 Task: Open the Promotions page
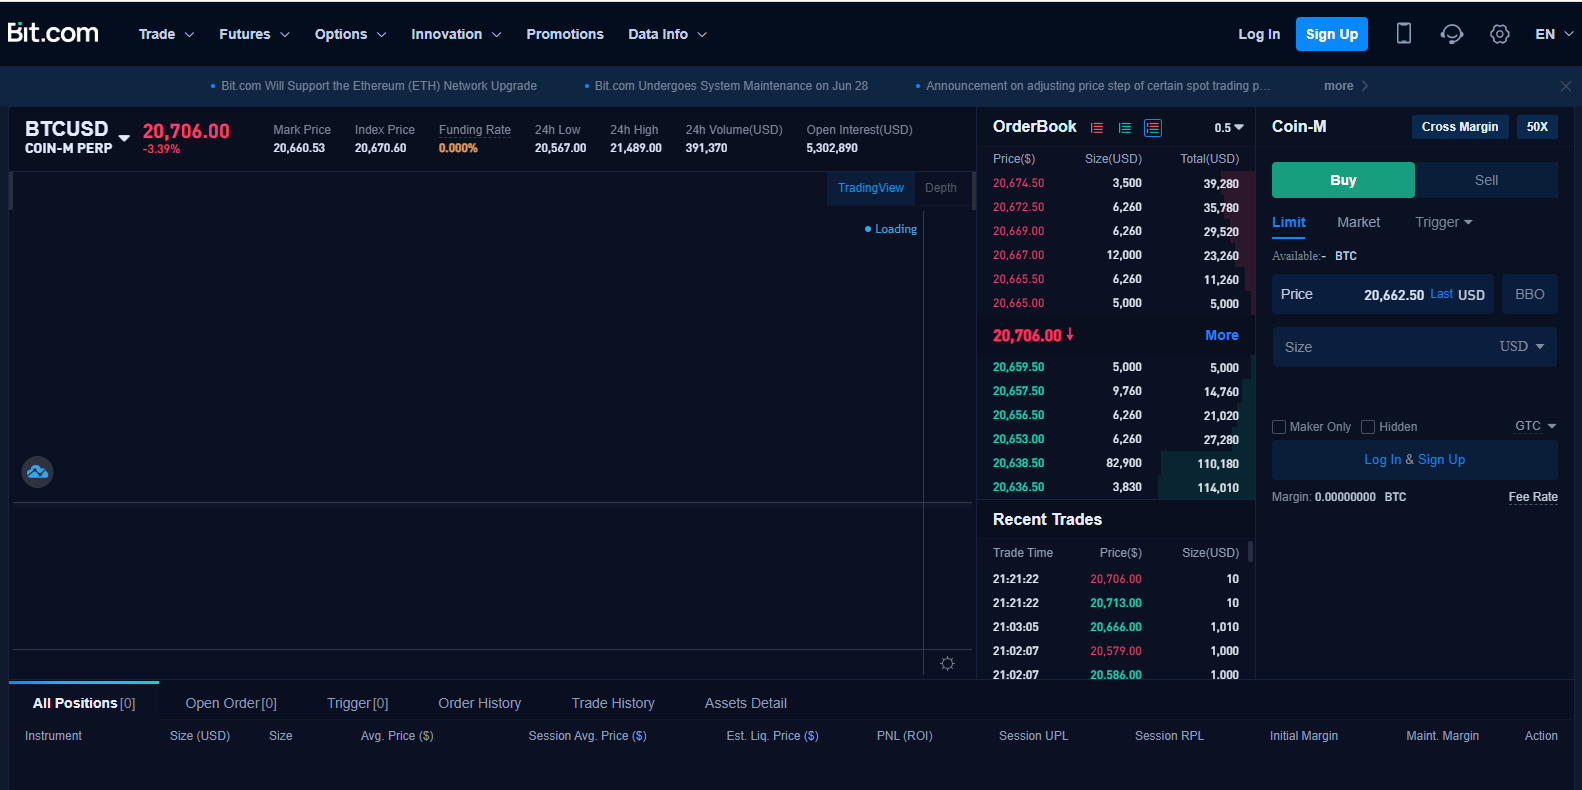click(565, 34)
